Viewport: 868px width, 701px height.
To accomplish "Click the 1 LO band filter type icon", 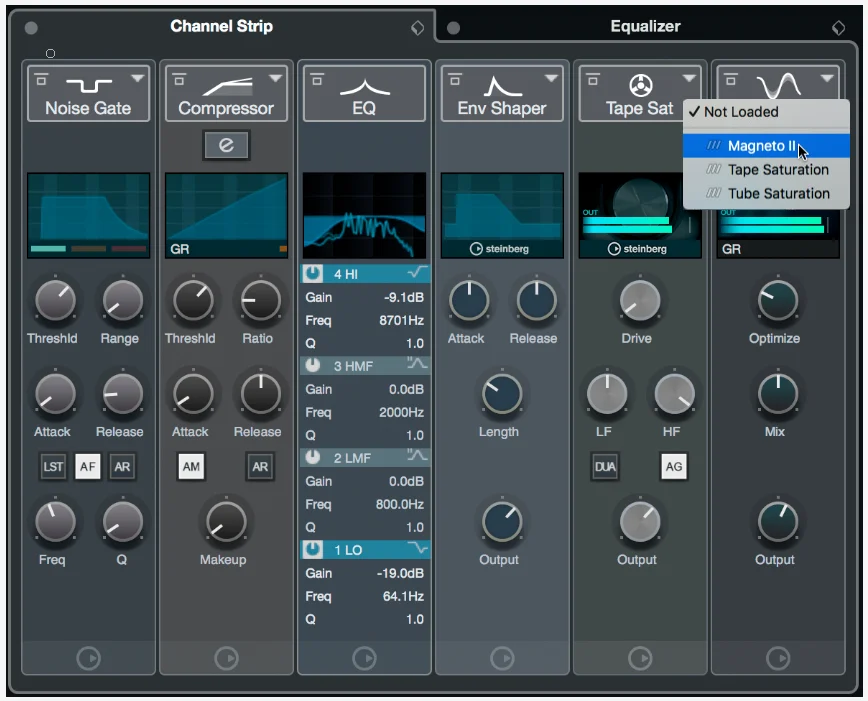I will [x=417, y=549].
